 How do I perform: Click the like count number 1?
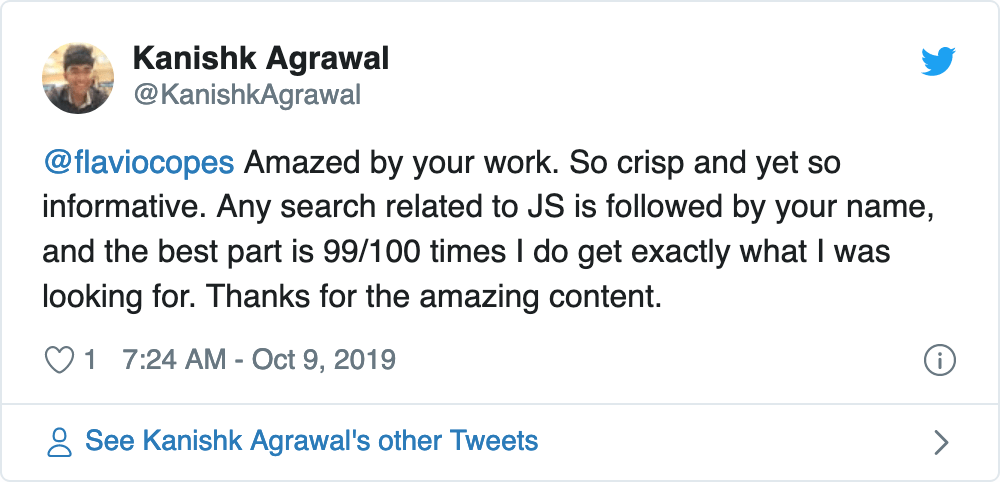[x=90, y=360]
